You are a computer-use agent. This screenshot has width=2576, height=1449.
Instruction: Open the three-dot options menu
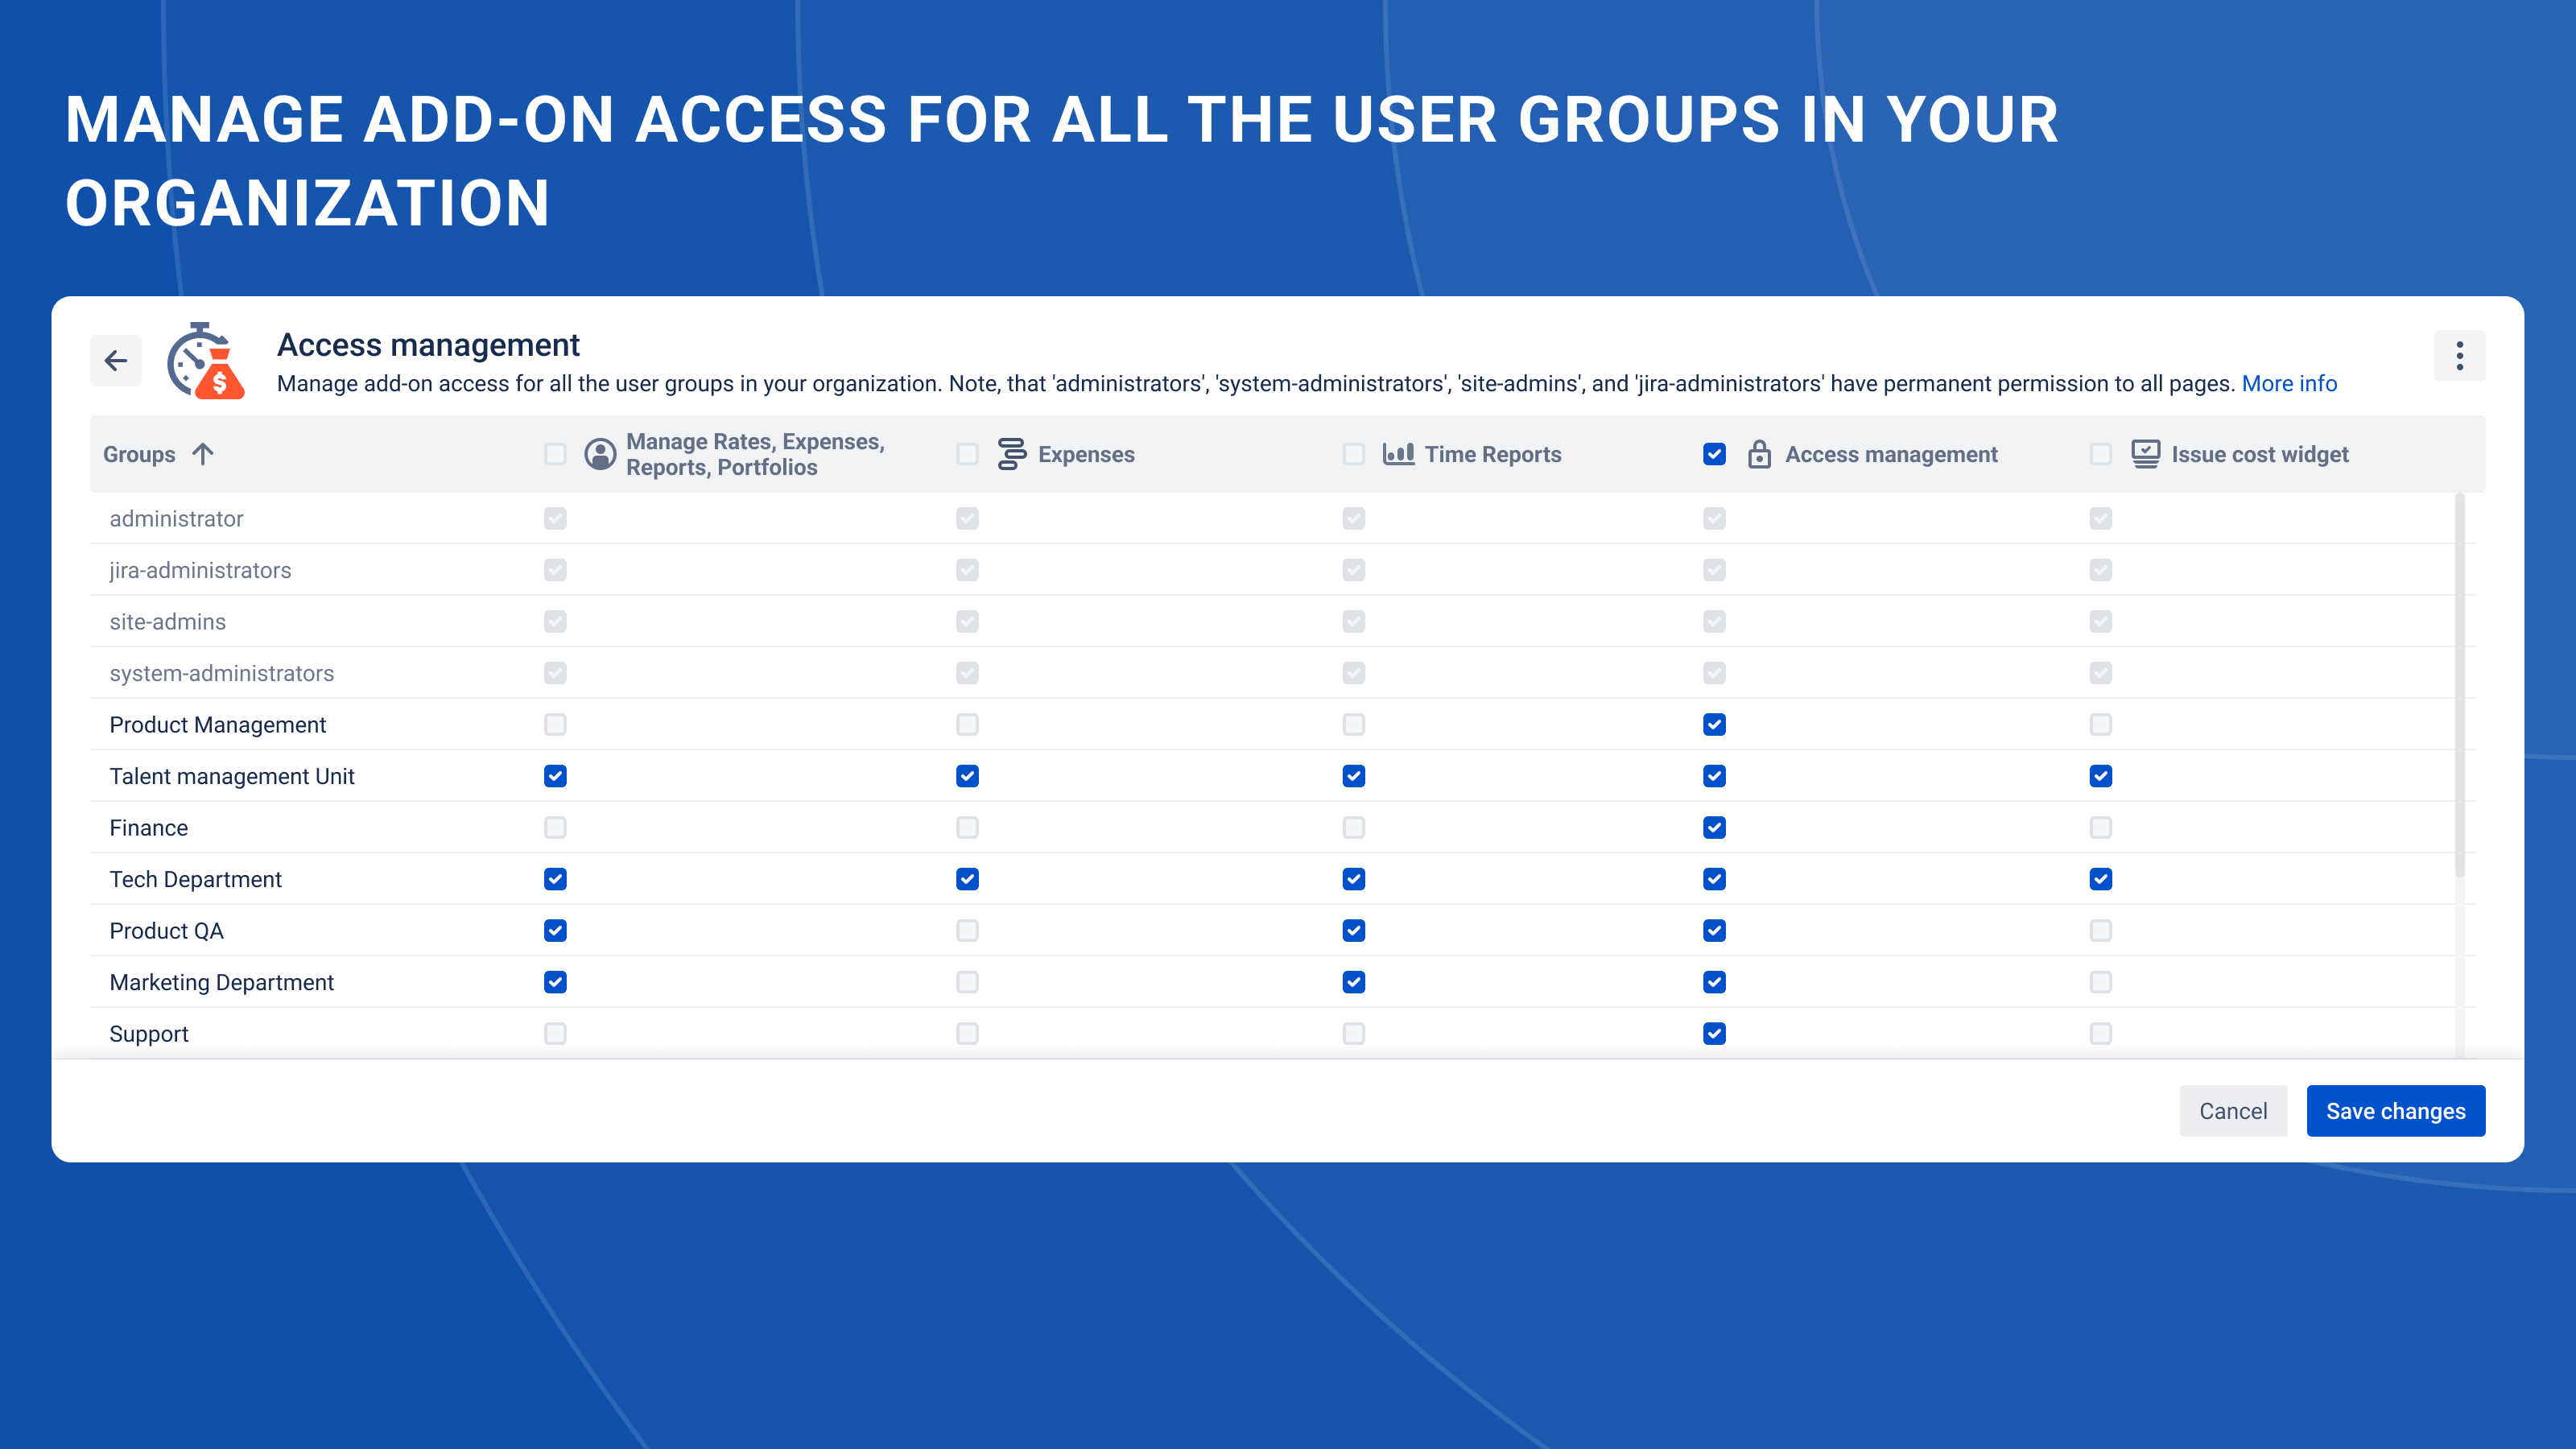(x=2459, y=355)
